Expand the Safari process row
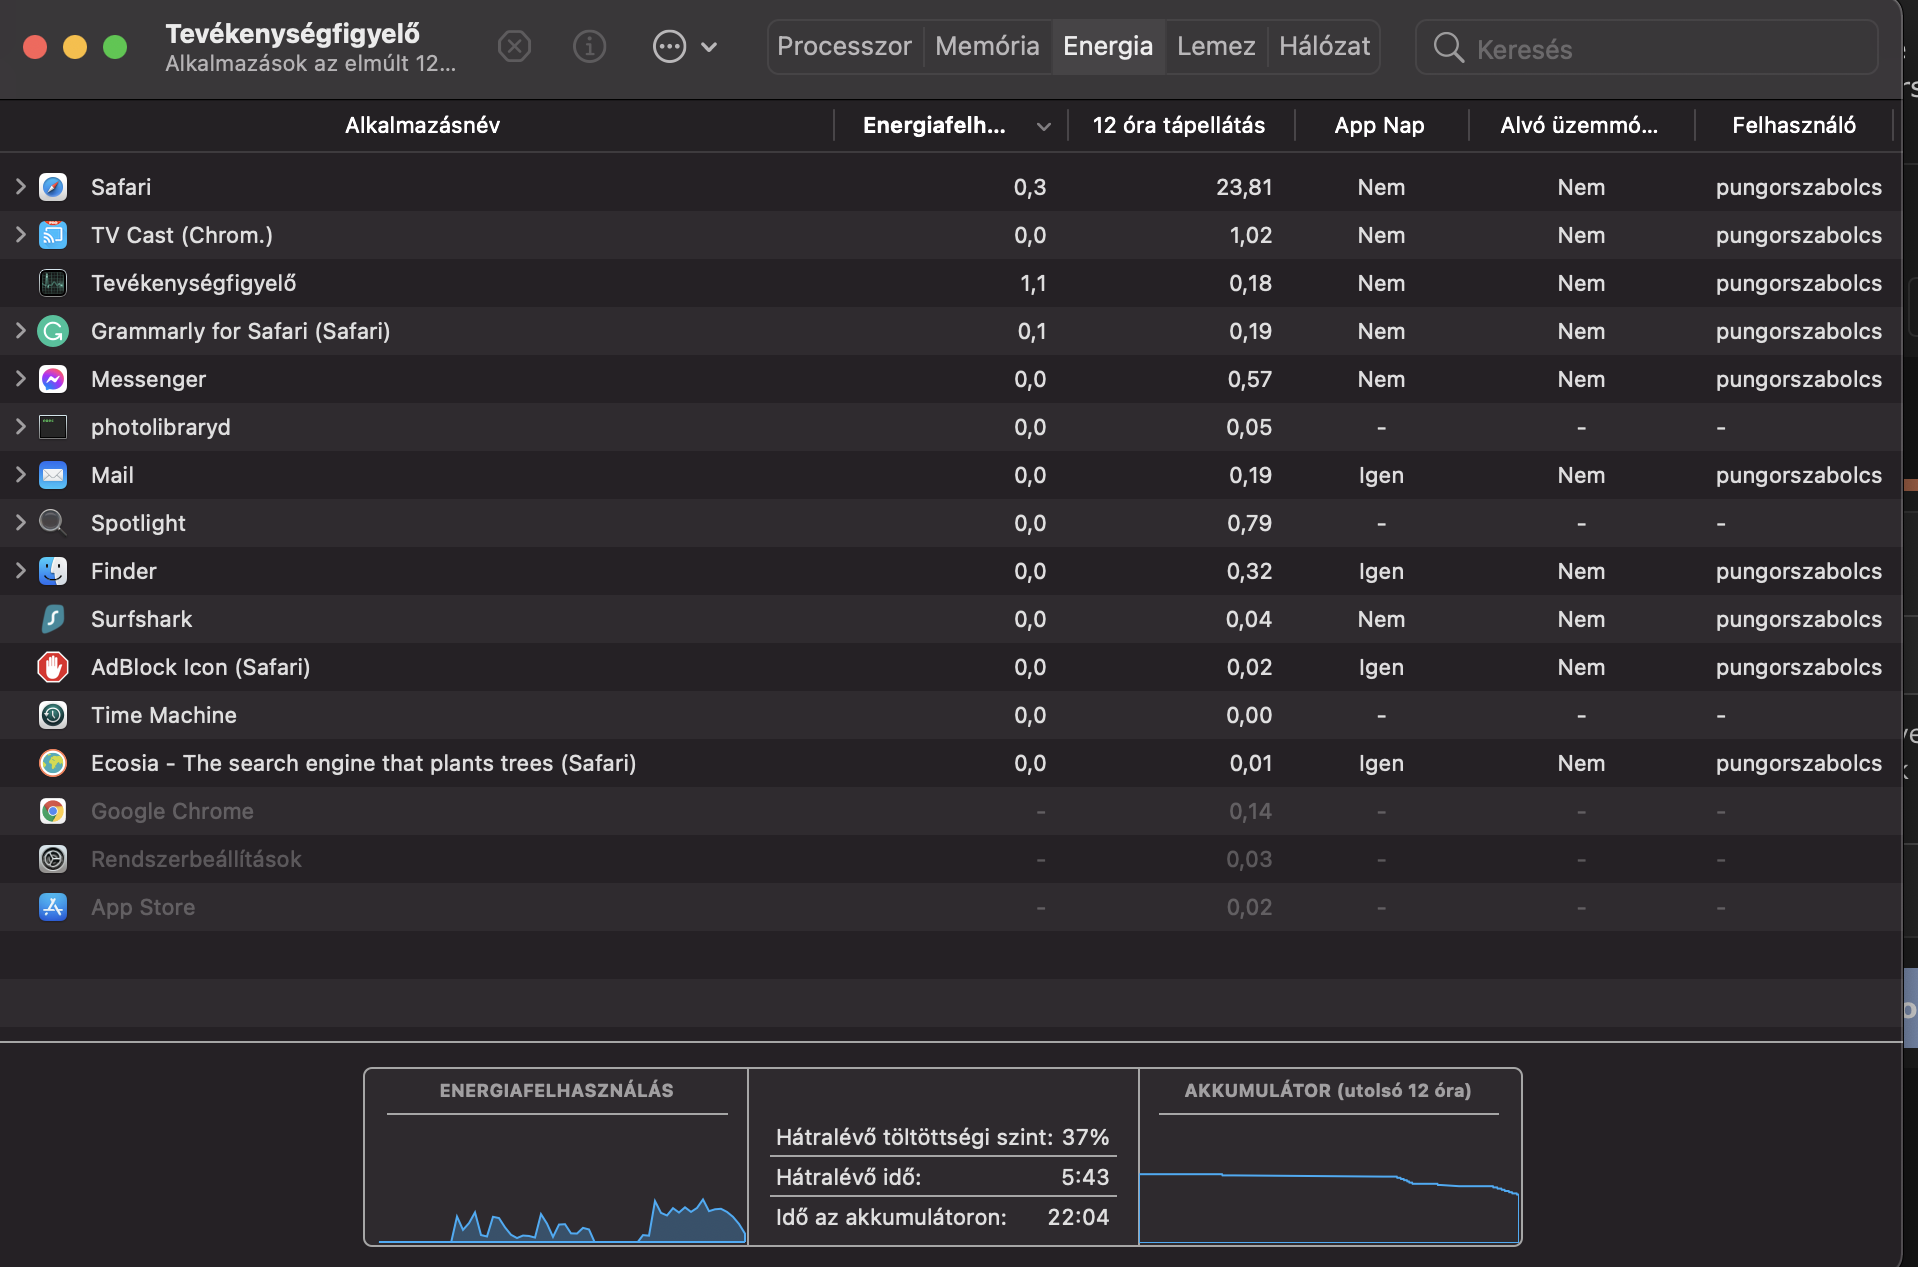The height and width of the screenshot is (1267, 1918). click(20, 187)
